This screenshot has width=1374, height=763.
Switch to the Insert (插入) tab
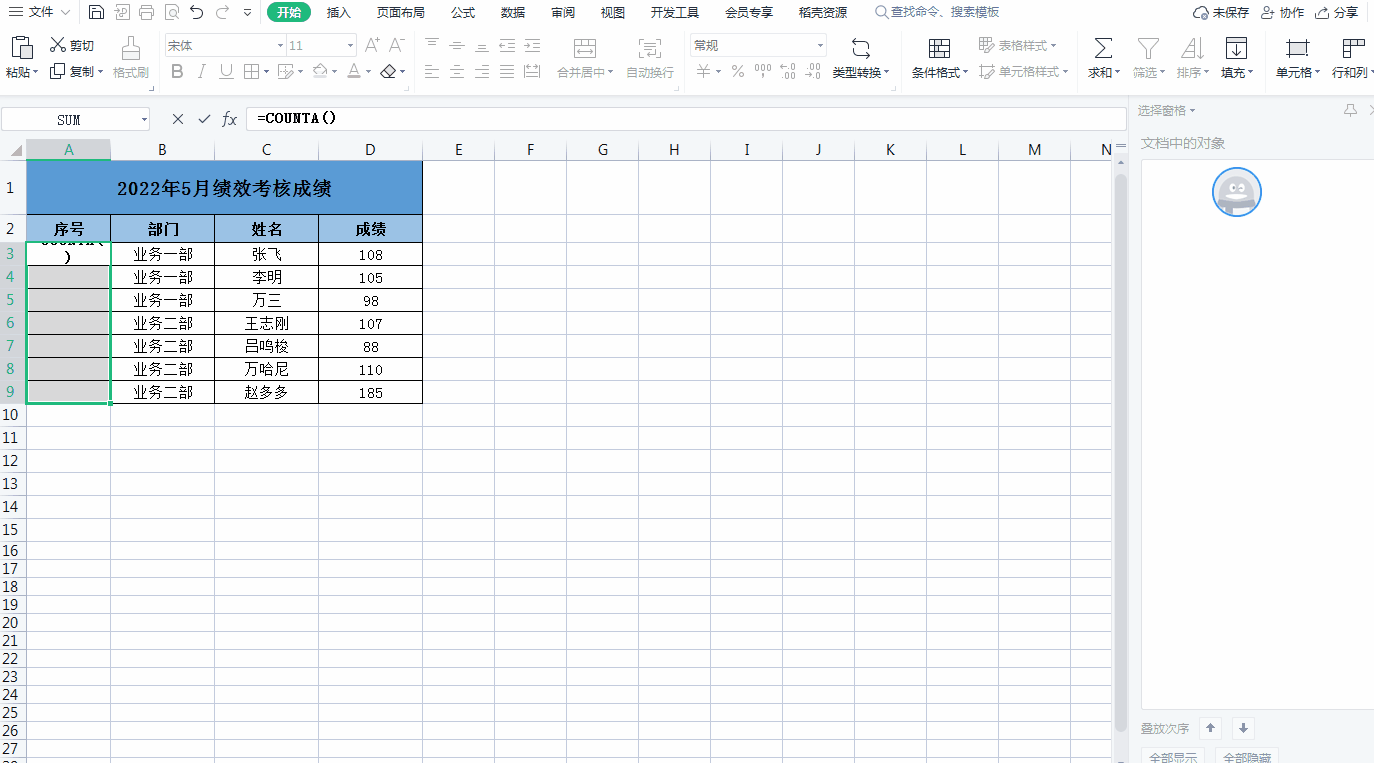339,12
